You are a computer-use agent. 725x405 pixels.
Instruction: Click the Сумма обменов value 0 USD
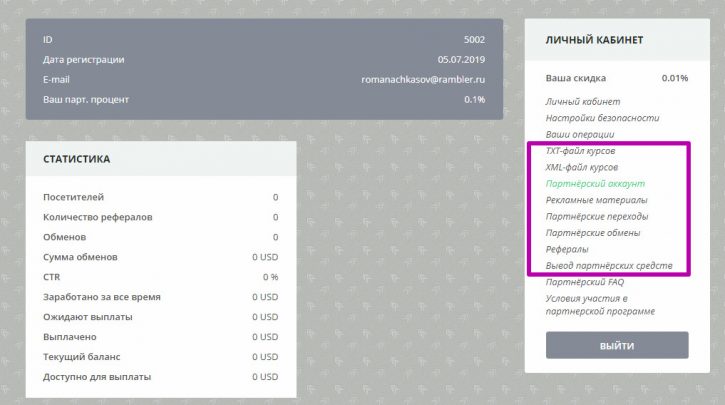(x=265, y=257)
